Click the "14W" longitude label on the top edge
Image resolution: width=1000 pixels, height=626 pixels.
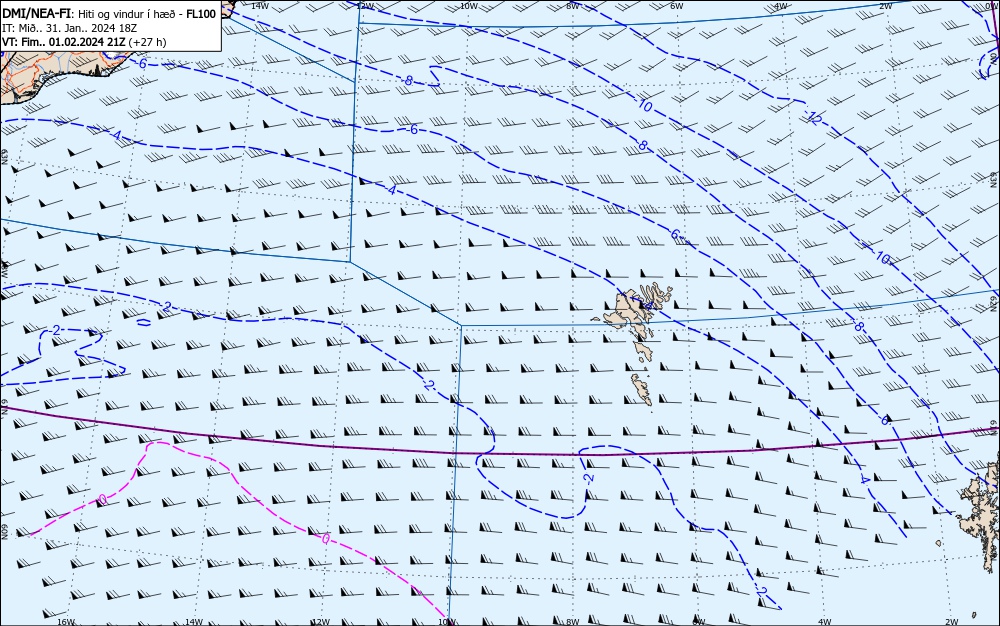click(259, 5)
